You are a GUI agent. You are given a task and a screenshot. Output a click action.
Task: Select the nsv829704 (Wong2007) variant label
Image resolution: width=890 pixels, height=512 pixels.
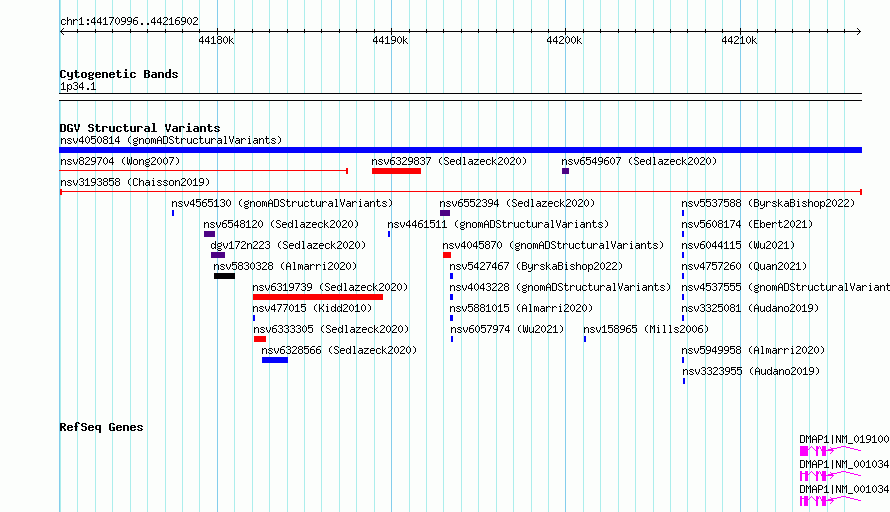tap(120, 161)
